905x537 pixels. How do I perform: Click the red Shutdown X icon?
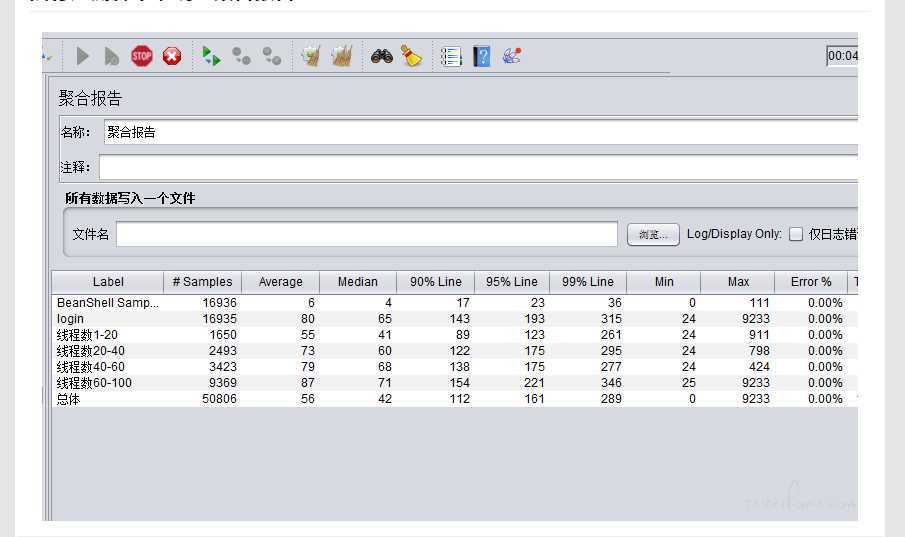click(171, 56)
